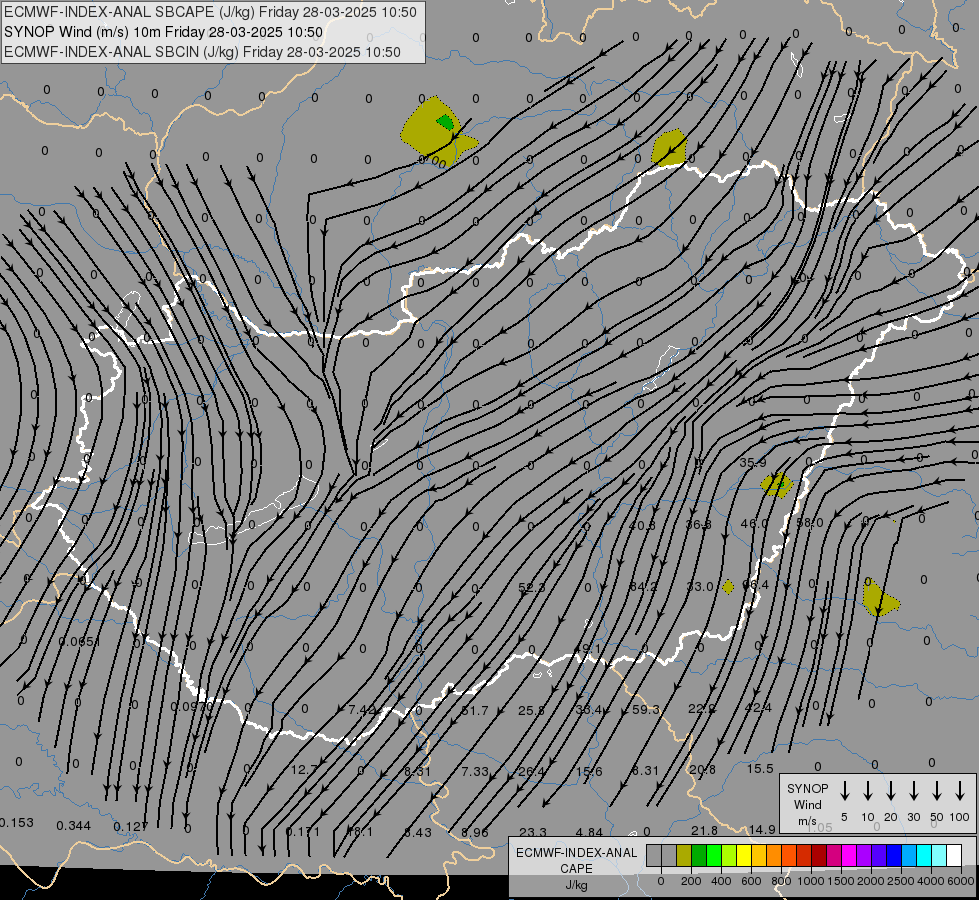Click the 0.0651 value on the map
This screenshot has height=900, width=979.
pyautogui.click(x=79, y=641)
